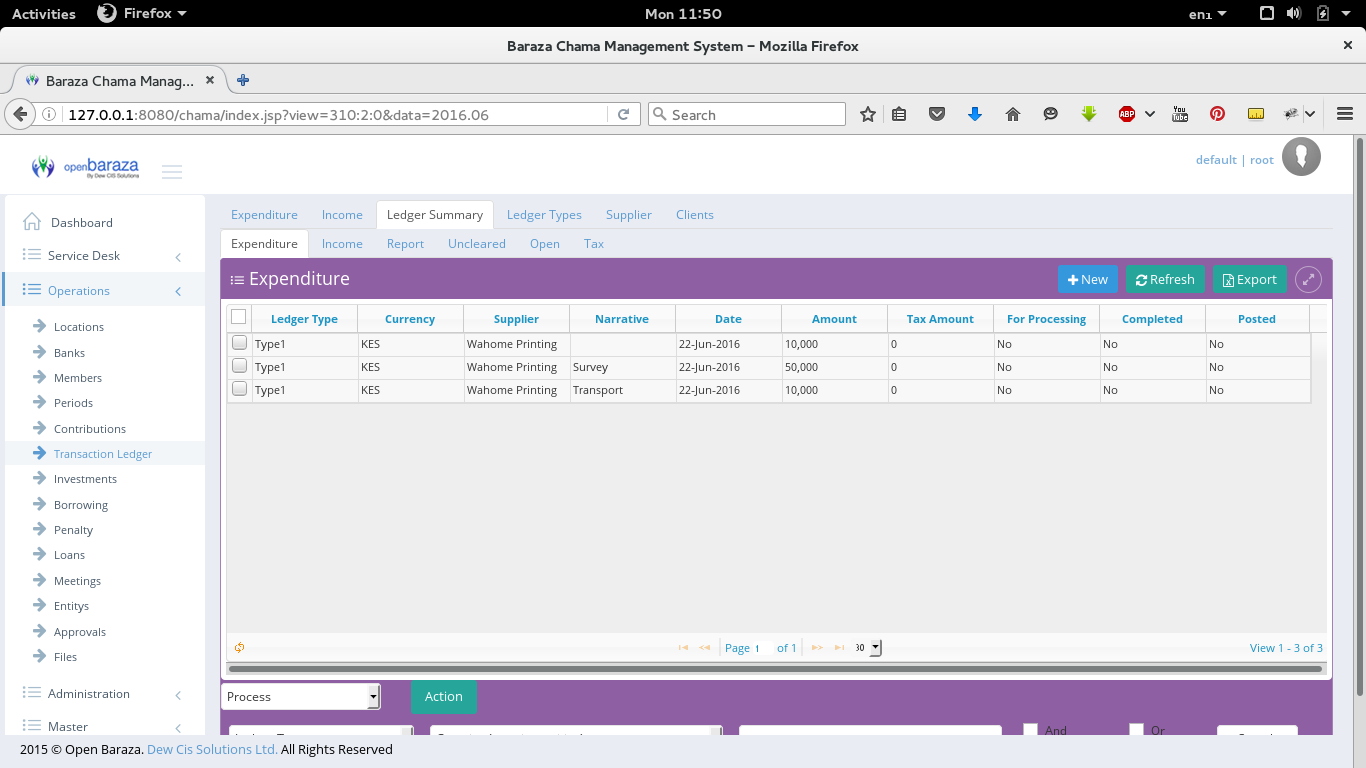Switch to the Ledger Types tab
This screenshot has height=768, width=1366.
(x=544, y=214)
